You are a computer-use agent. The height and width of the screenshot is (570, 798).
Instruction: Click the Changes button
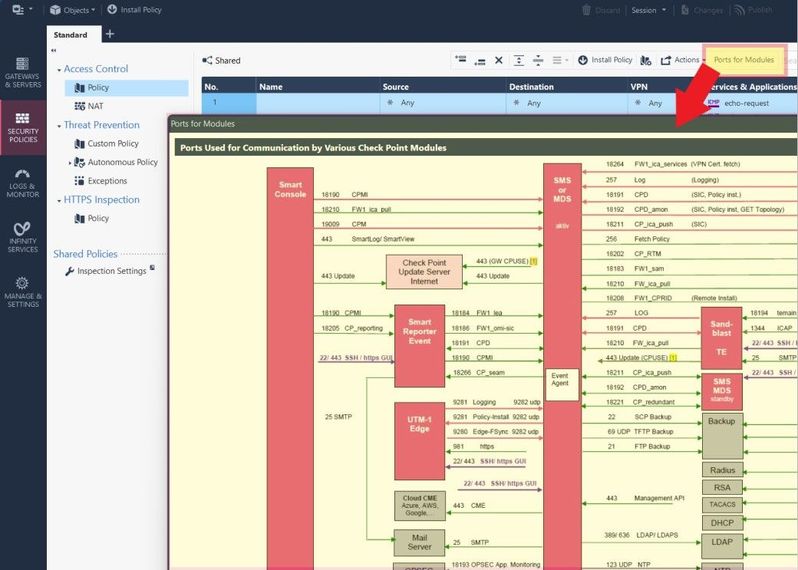702,10
